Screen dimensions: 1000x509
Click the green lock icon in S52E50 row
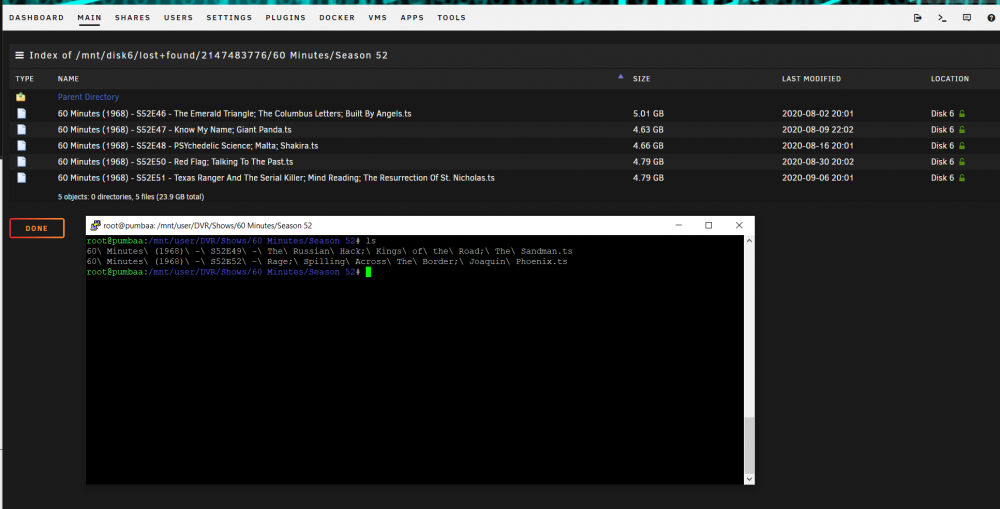[962, 161]
